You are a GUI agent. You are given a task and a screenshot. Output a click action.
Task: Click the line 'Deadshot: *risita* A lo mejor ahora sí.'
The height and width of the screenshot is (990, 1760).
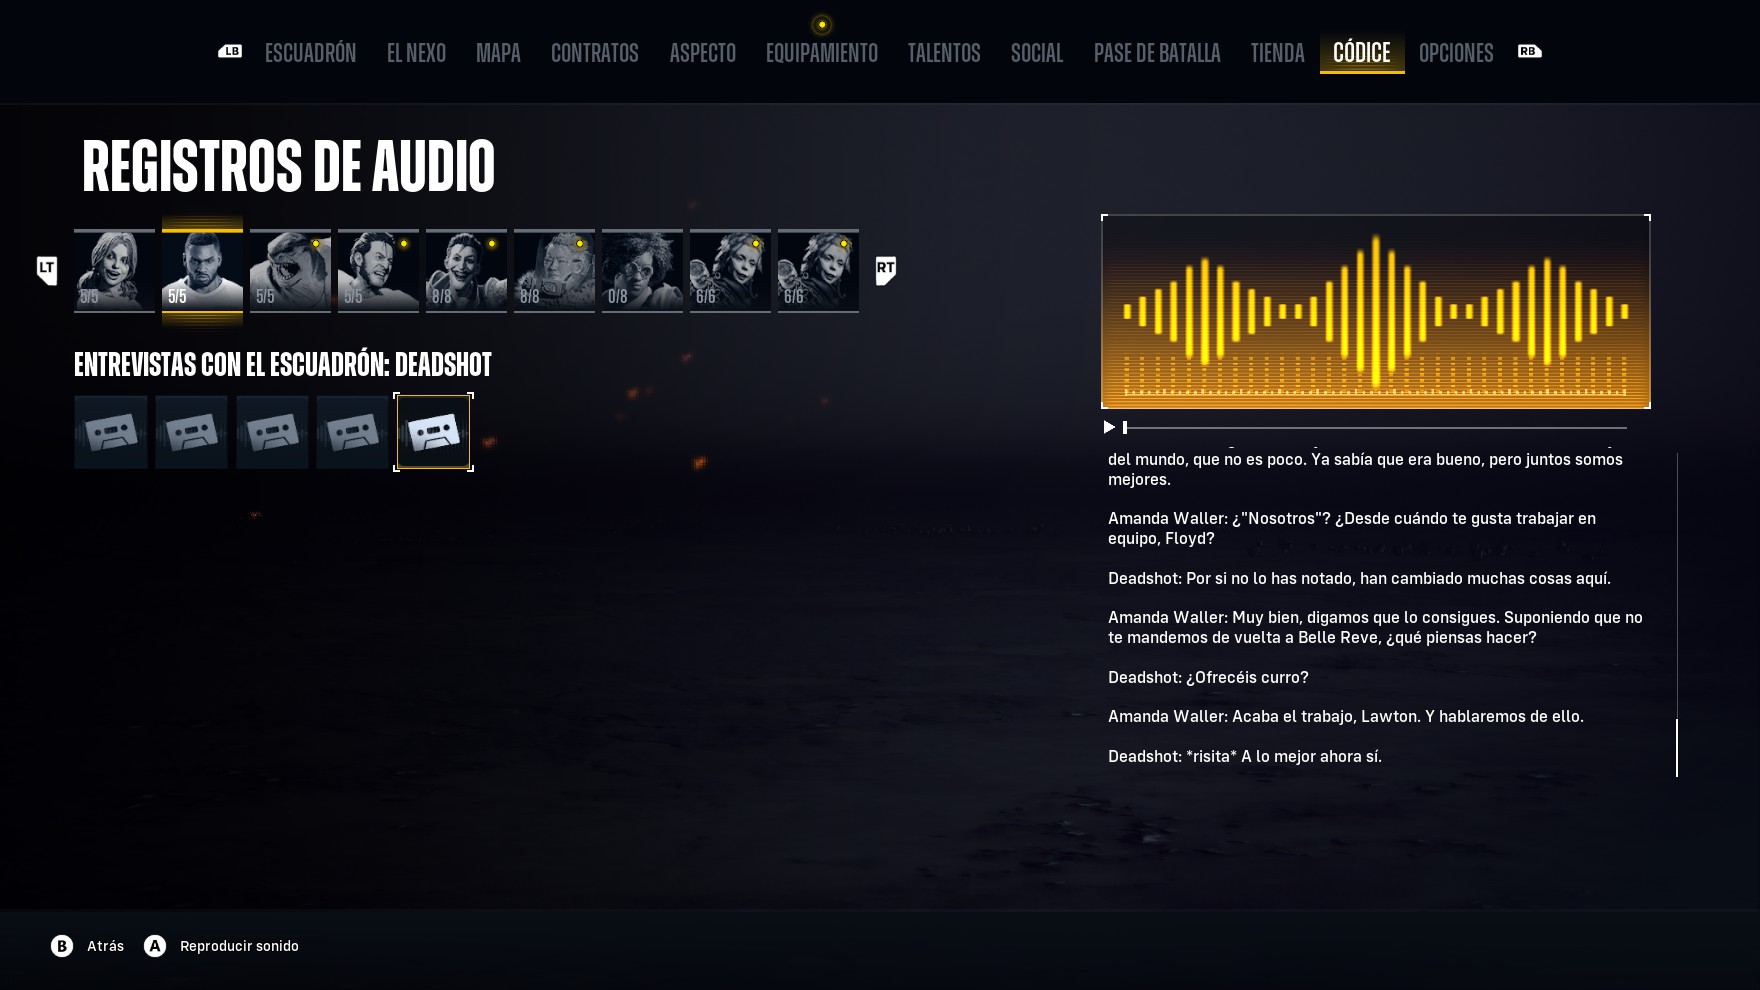click(1245, 756)
